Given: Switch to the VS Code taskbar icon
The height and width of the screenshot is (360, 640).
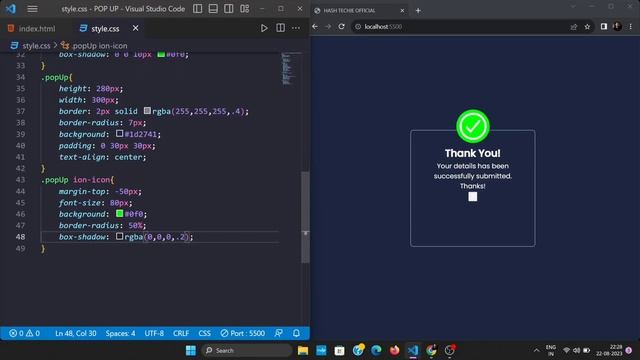Looking at the screenshot, I should pos(413,350).
